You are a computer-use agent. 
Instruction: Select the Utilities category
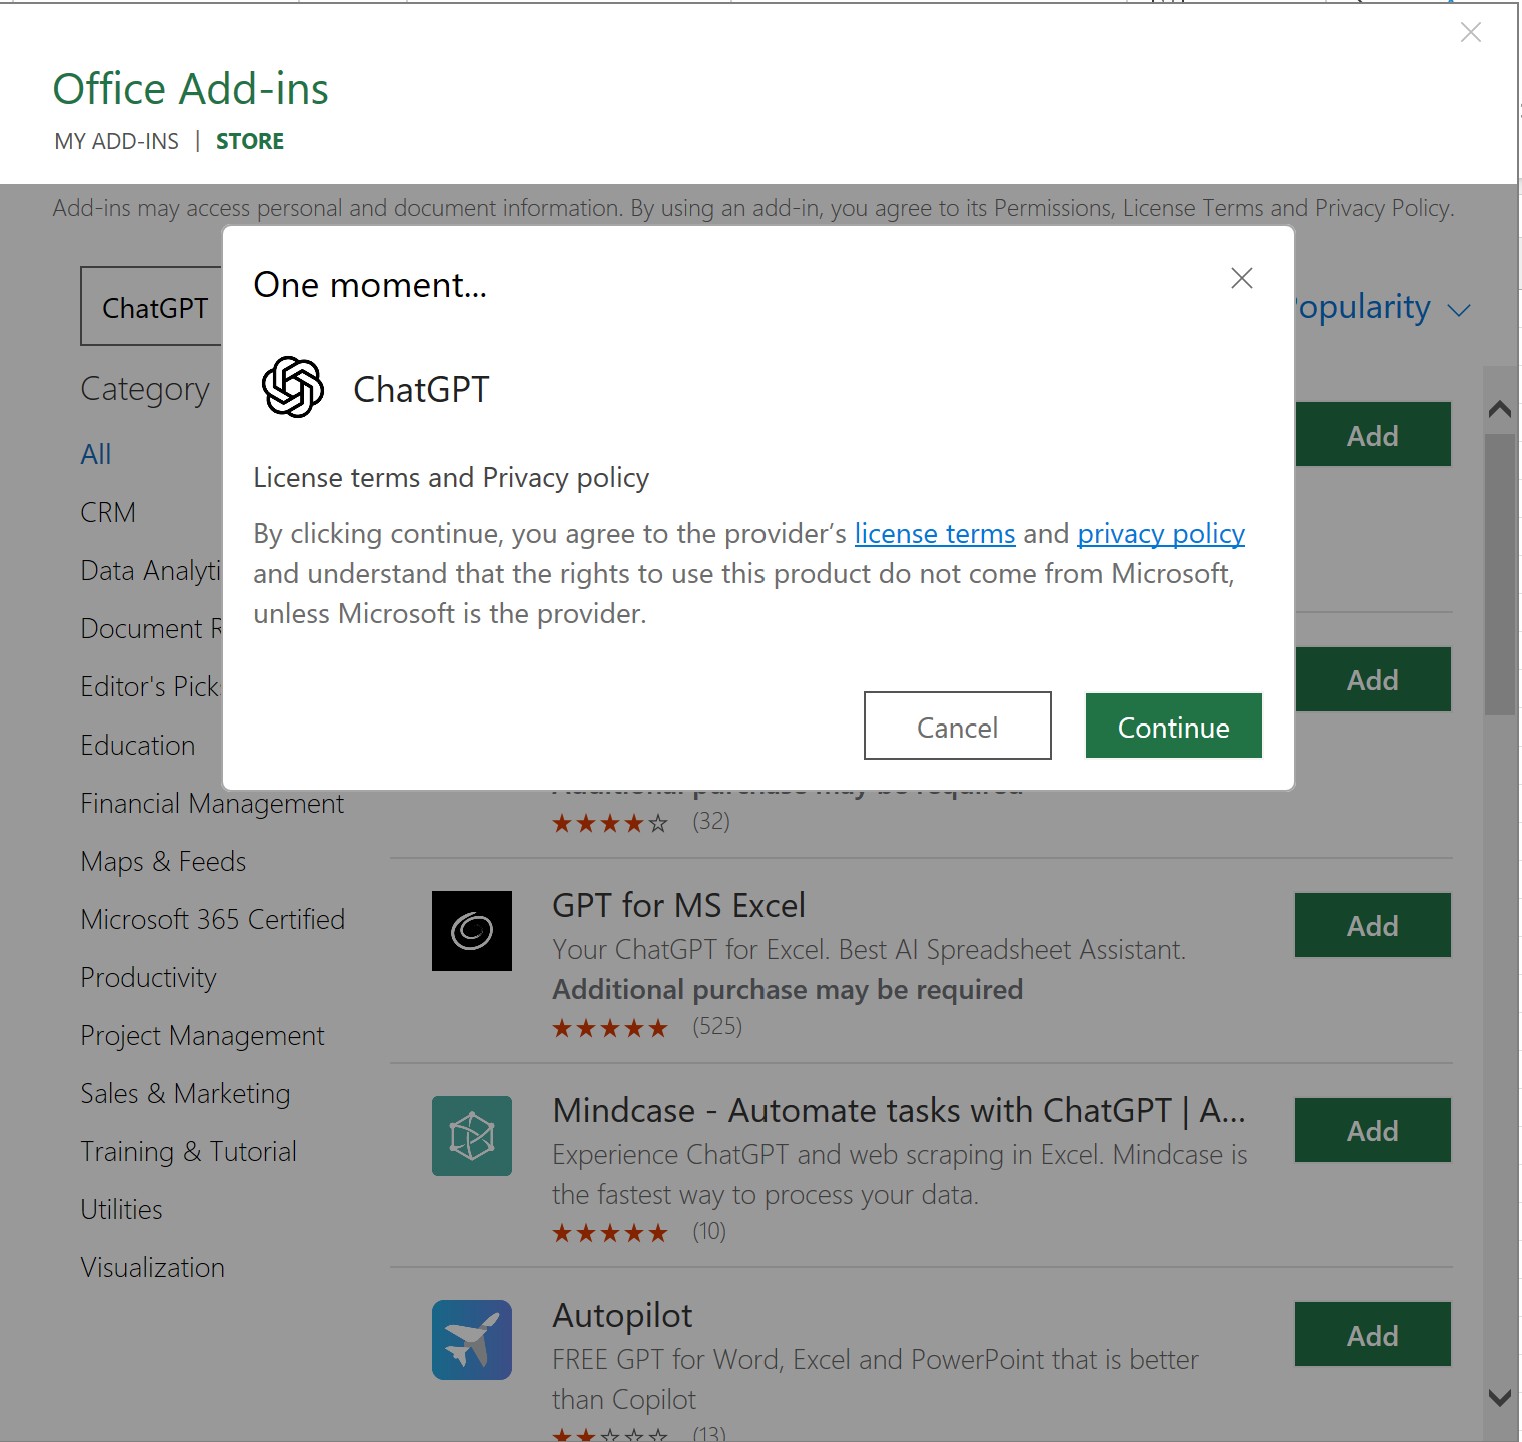tap(121, 1209)
